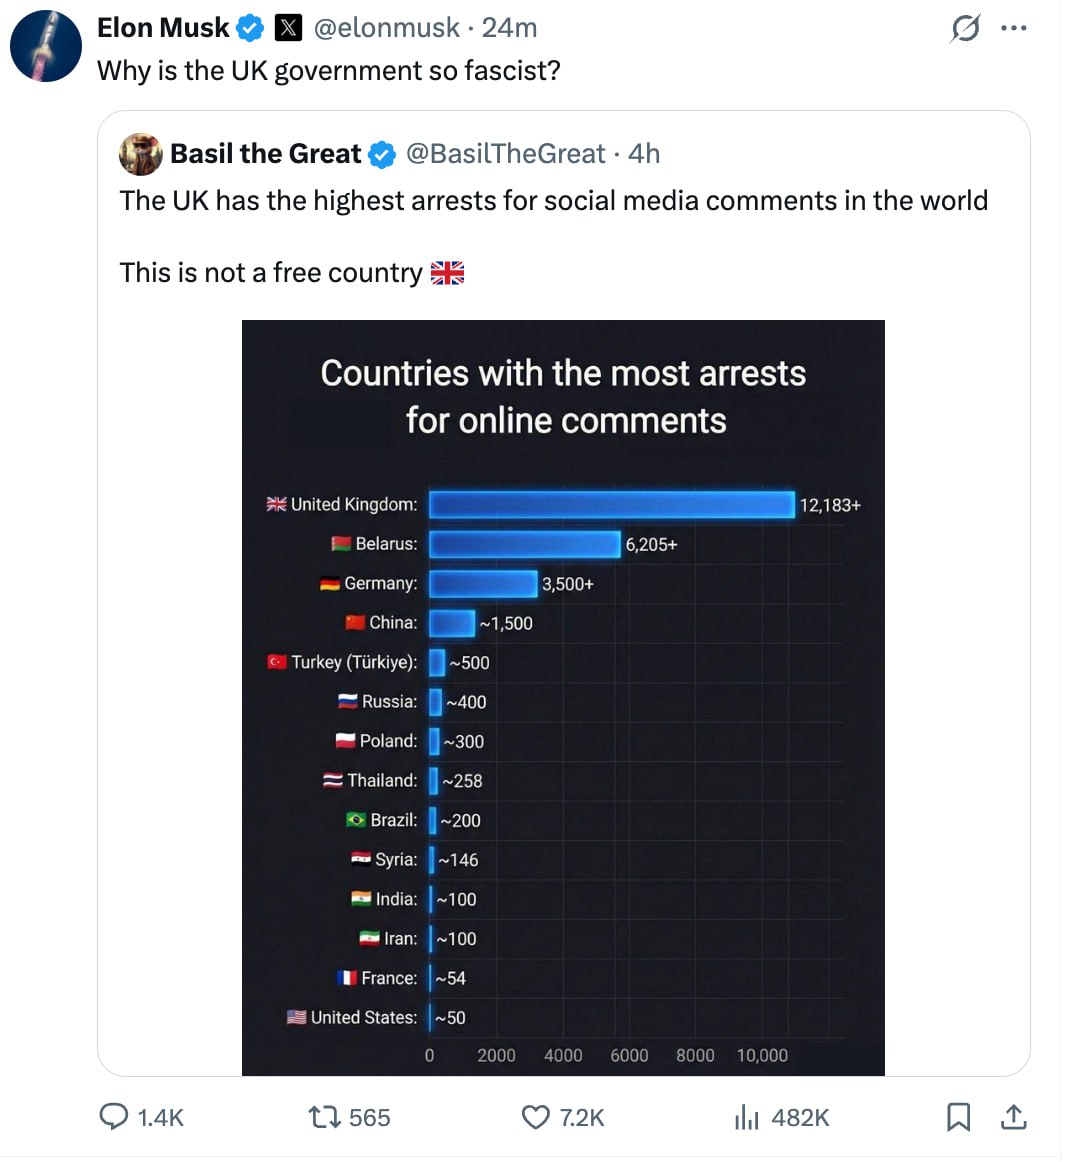Like the post with the heart icon
Image resolution: width=1084 pixels, height=1162 pixels.
click(536, 1116)
